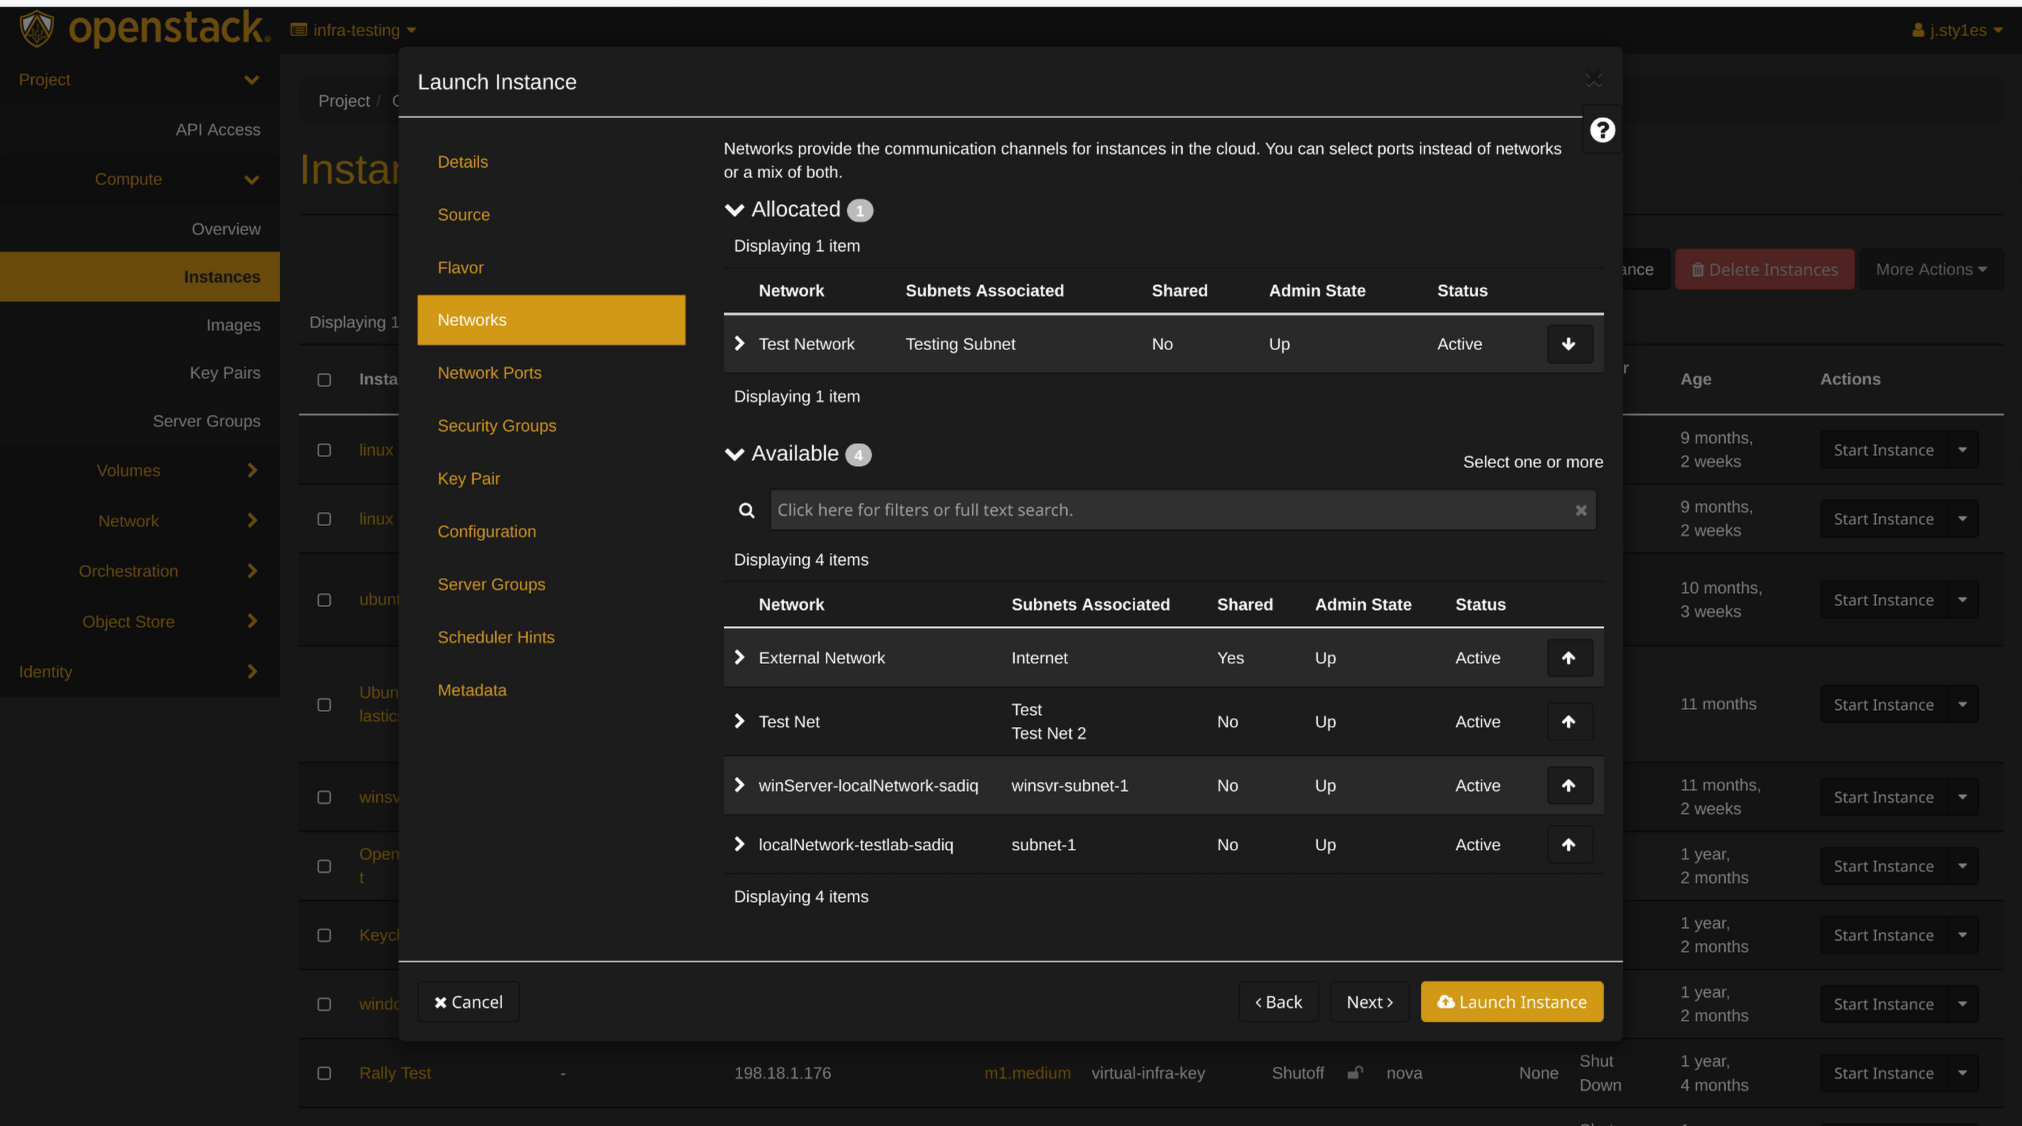Expand External Network row details
2022x1126 pixels.
[x=740, y=657]
